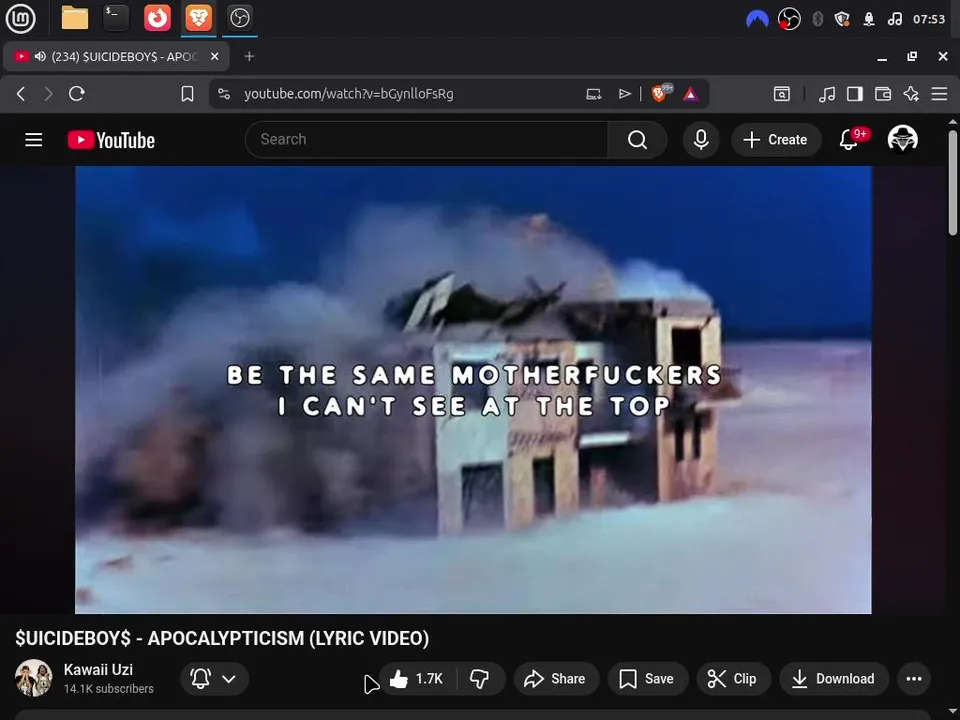Viewport: 960px width, 720px height.
Task: Submit search with the magnifier button
Action: coord(637,140)
